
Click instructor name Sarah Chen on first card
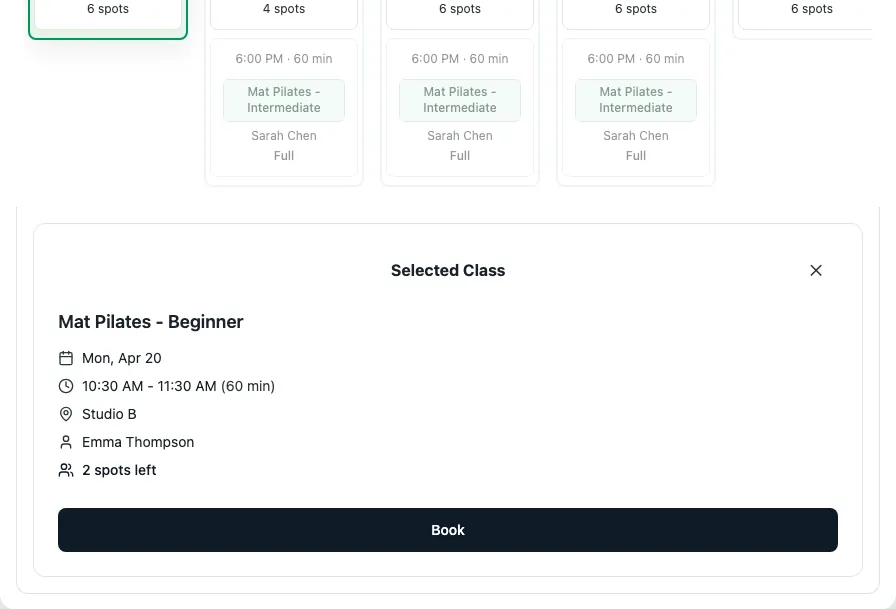[x=284, y=135]
